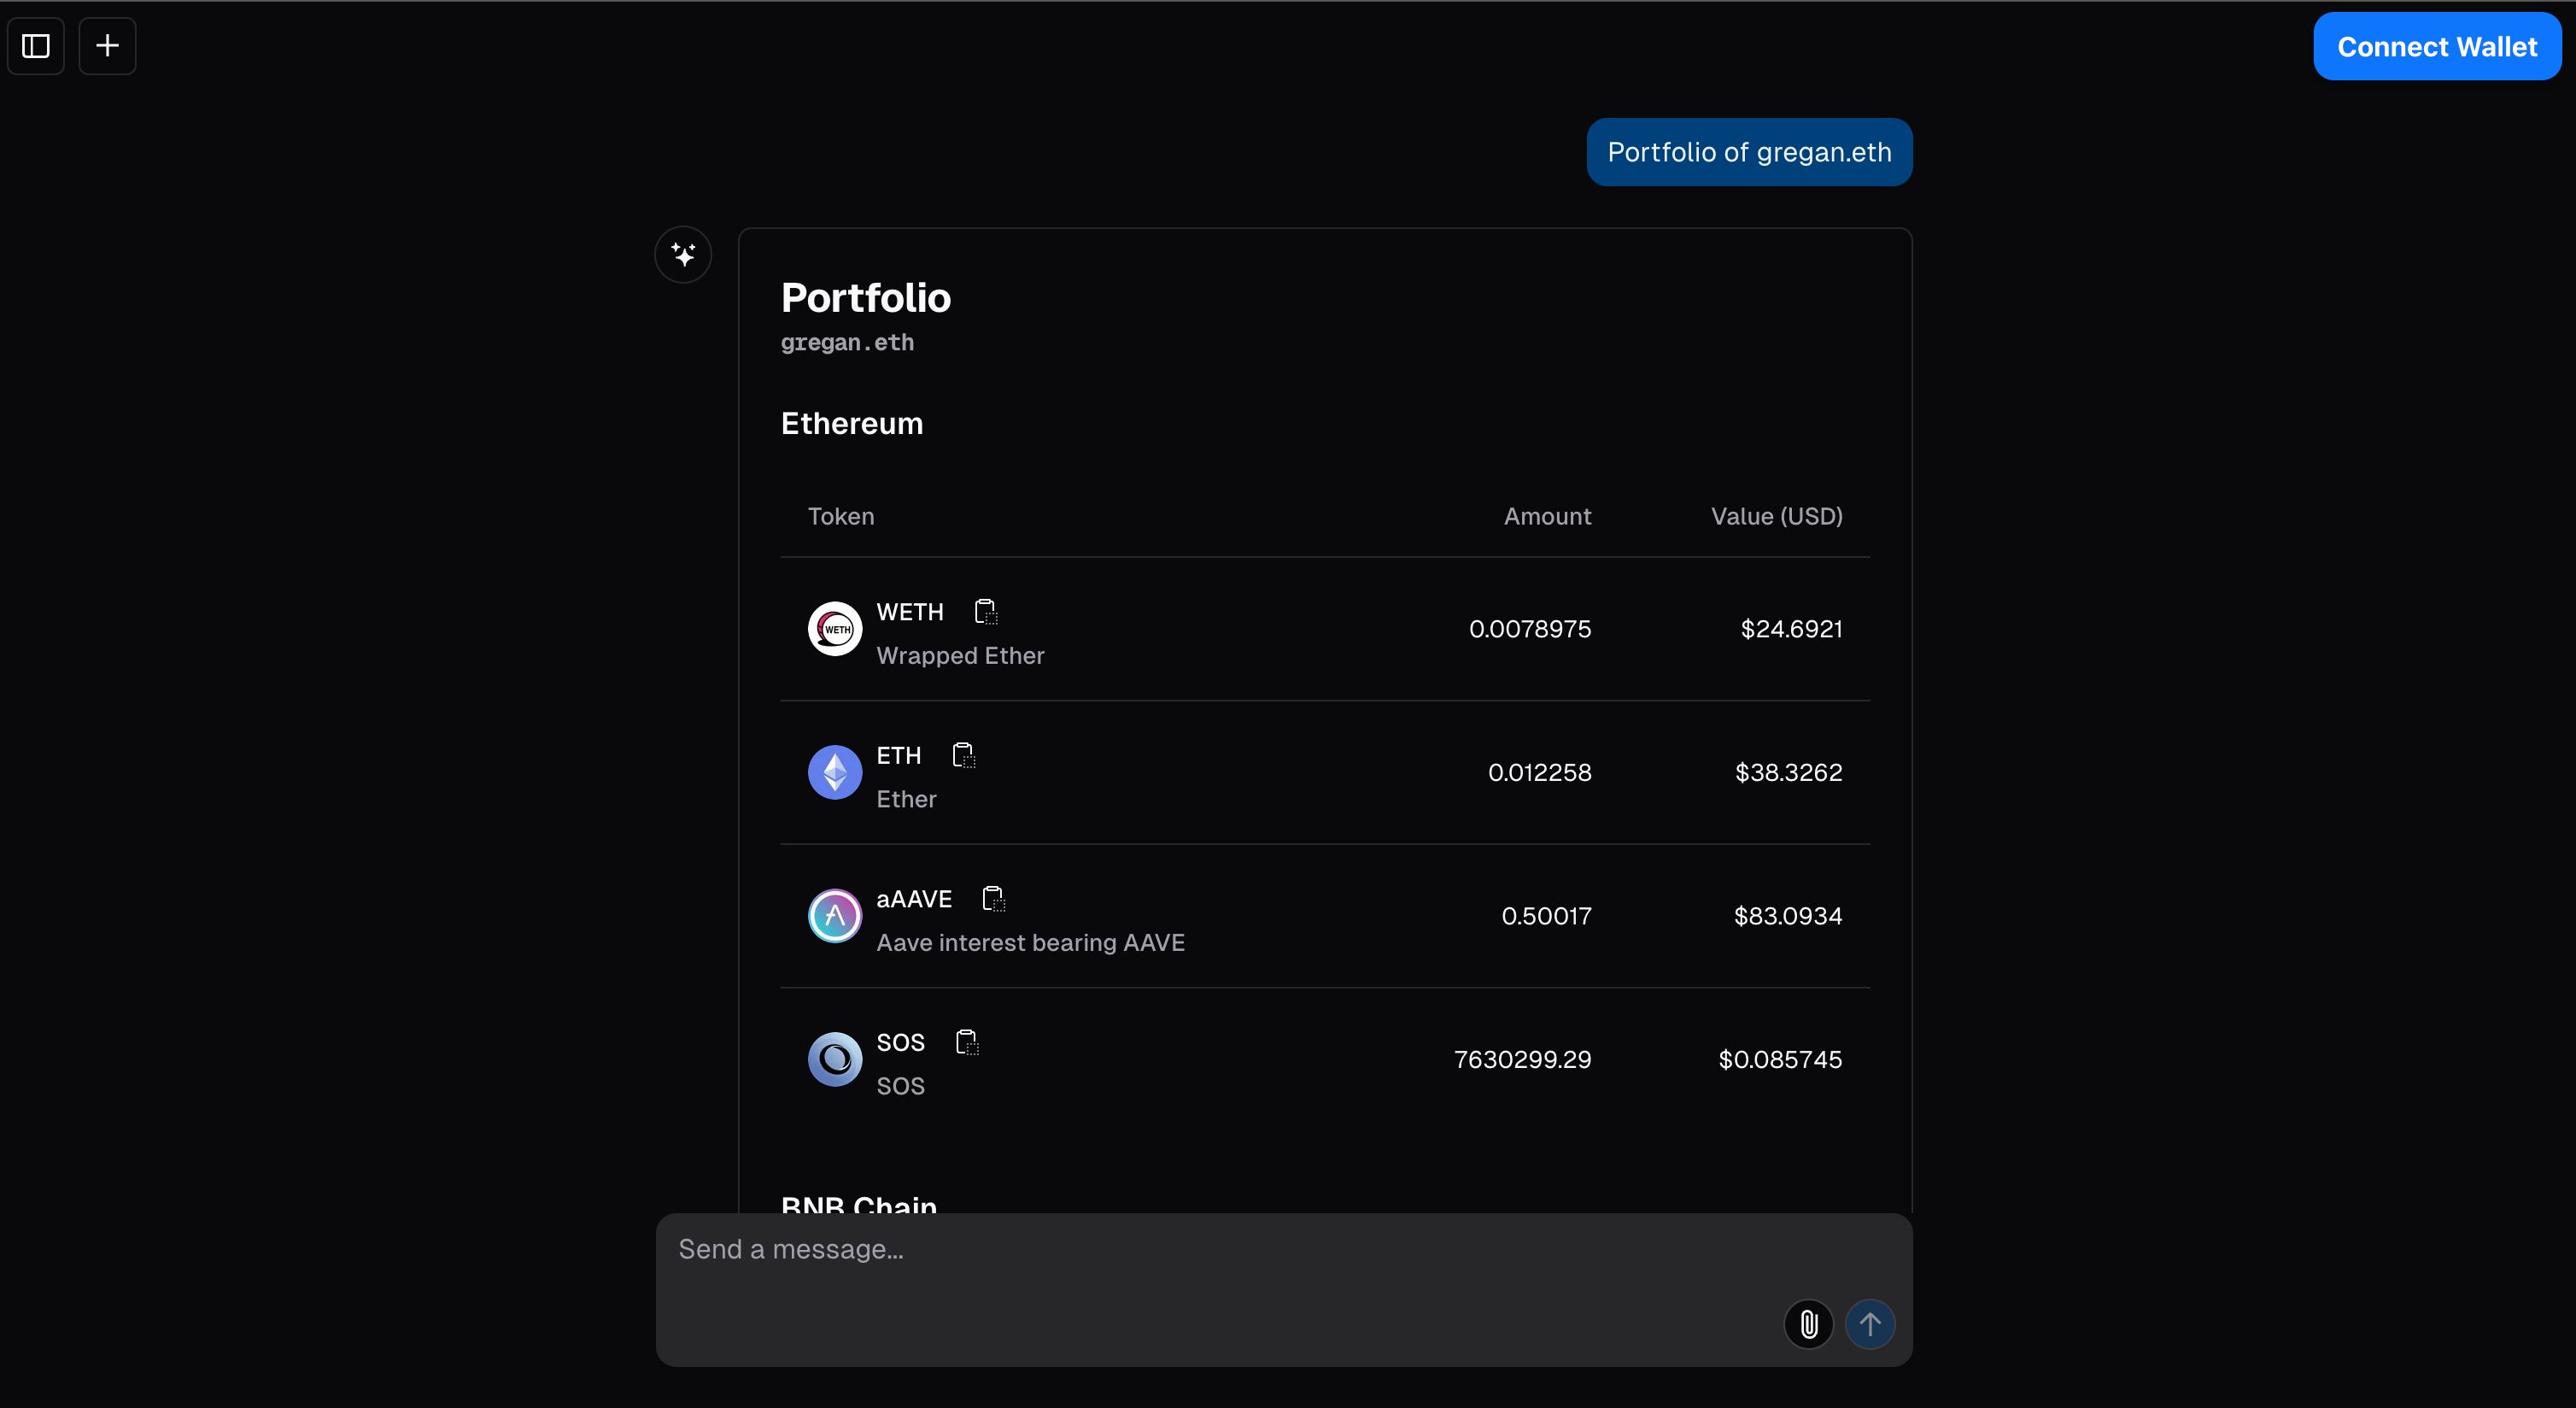This screenshot has width=2576, height=1408.
Task: Select the aAAVE symbol text
Action: tap(914, 899)
